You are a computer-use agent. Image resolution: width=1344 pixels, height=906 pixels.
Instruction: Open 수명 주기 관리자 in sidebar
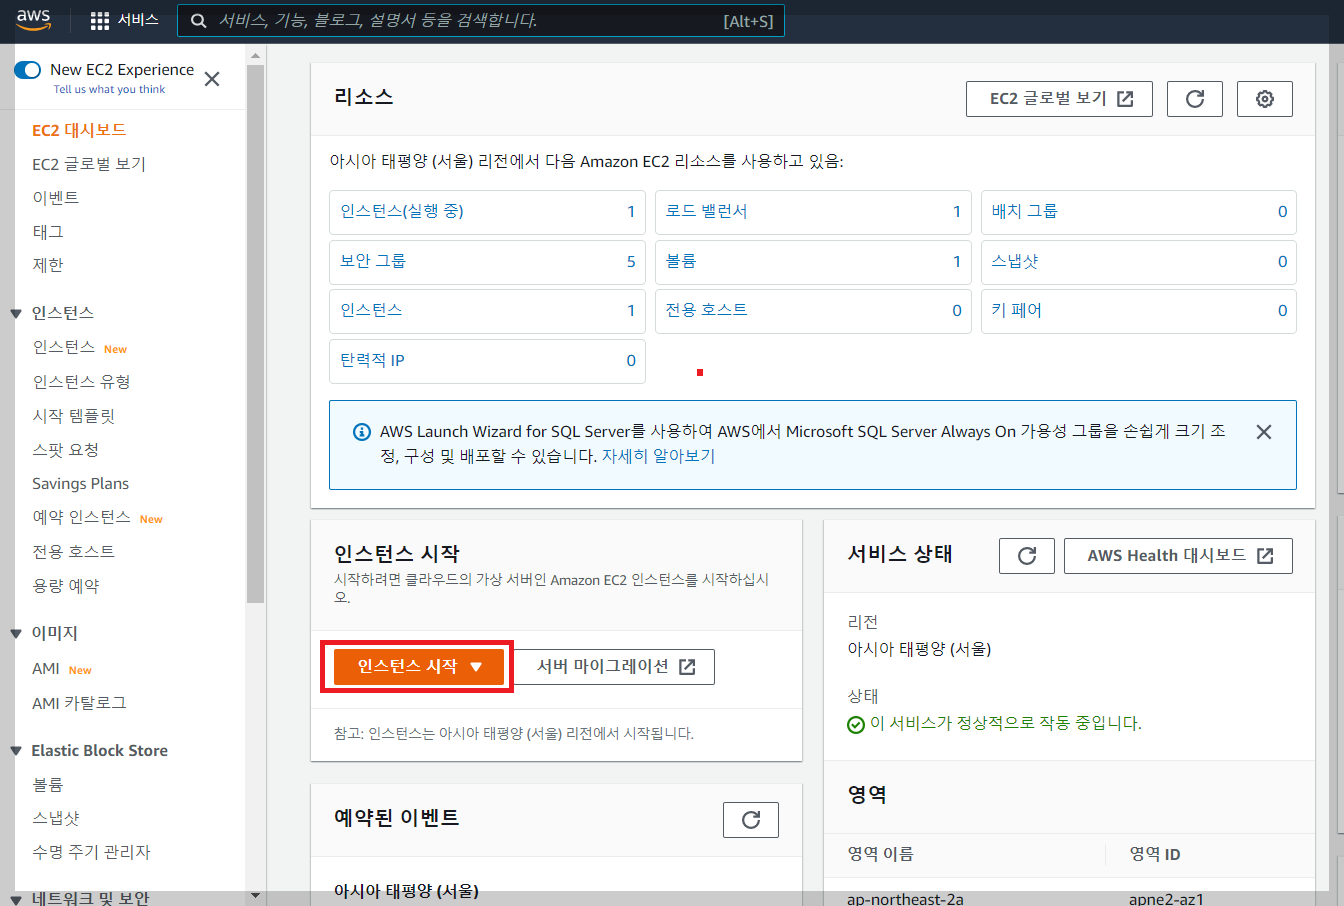coord(91,852)
